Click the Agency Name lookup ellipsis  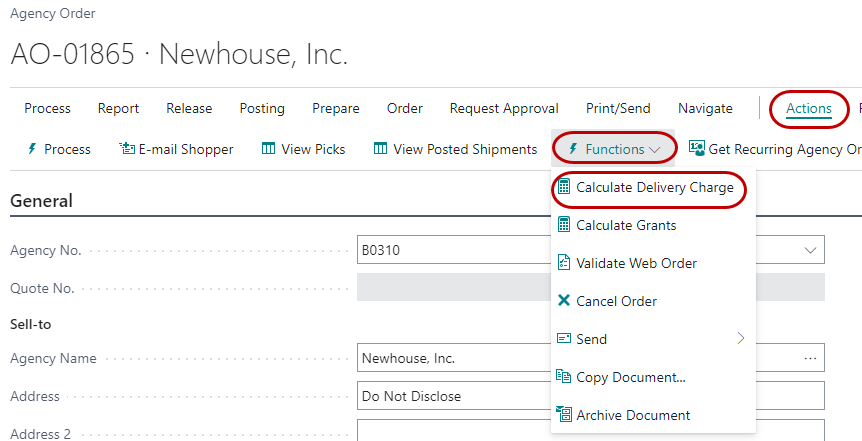[810, 358]
